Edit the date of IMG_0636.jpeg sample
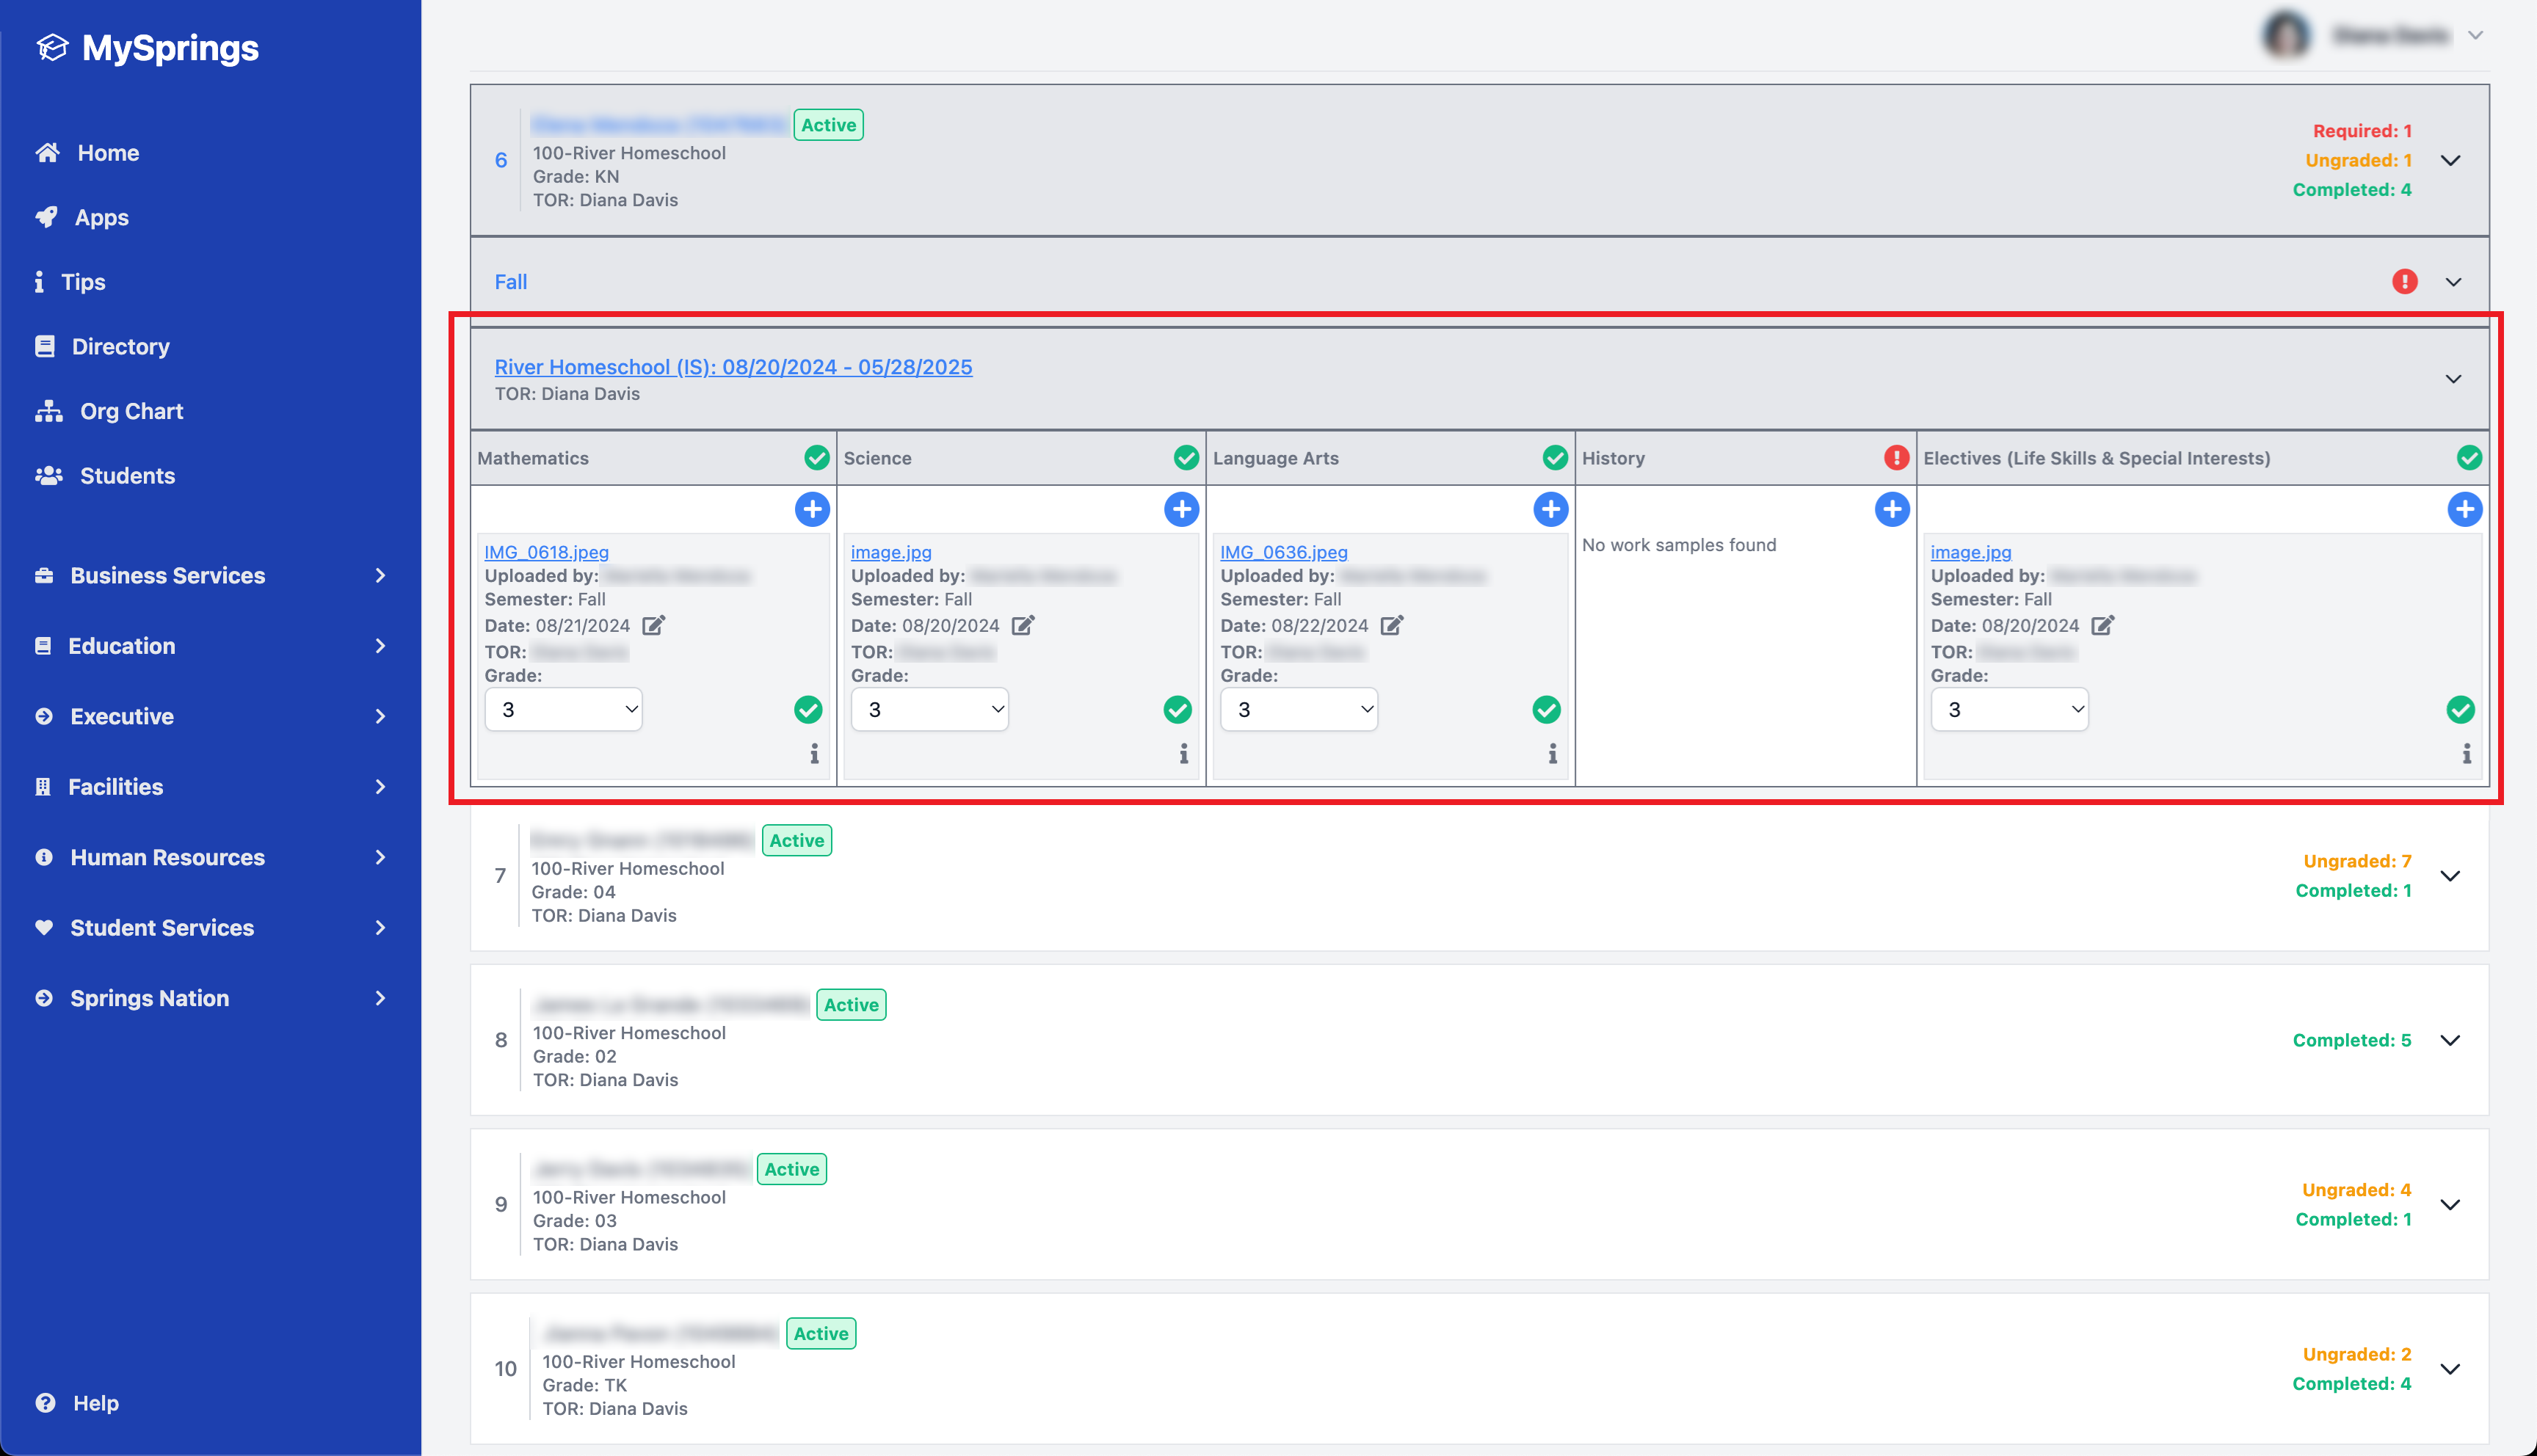The image size is (2537, 1456). [x=1392, y=626]
